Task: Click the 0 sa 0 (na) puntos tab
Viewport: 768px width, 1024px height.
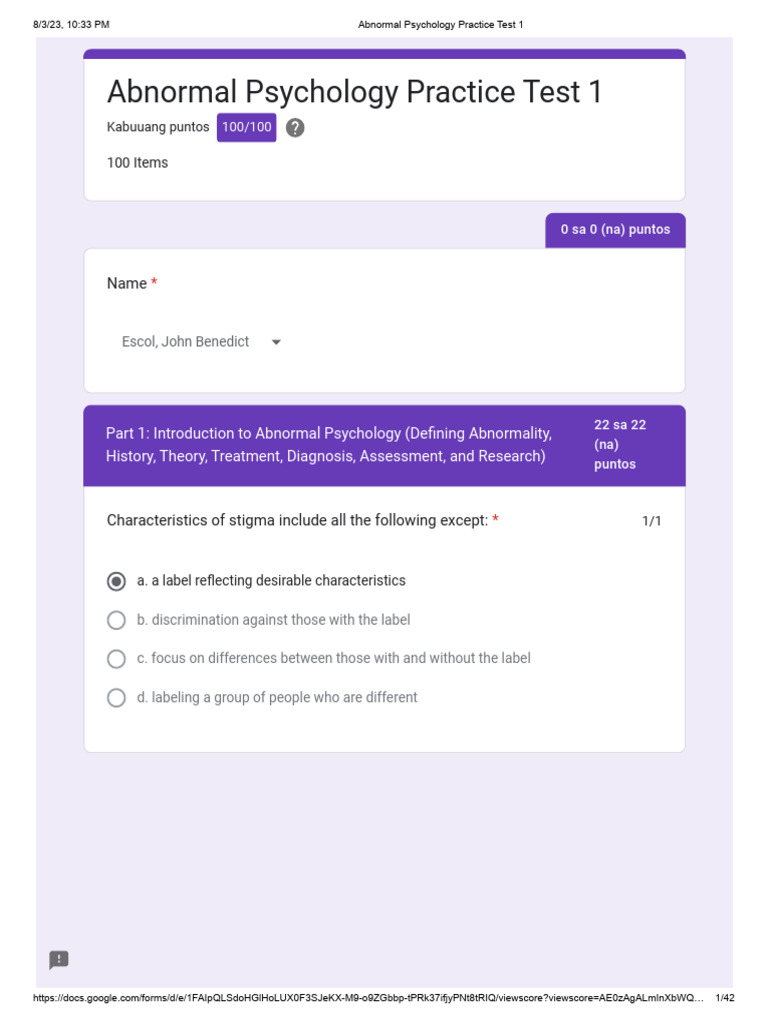Action: 615,230
